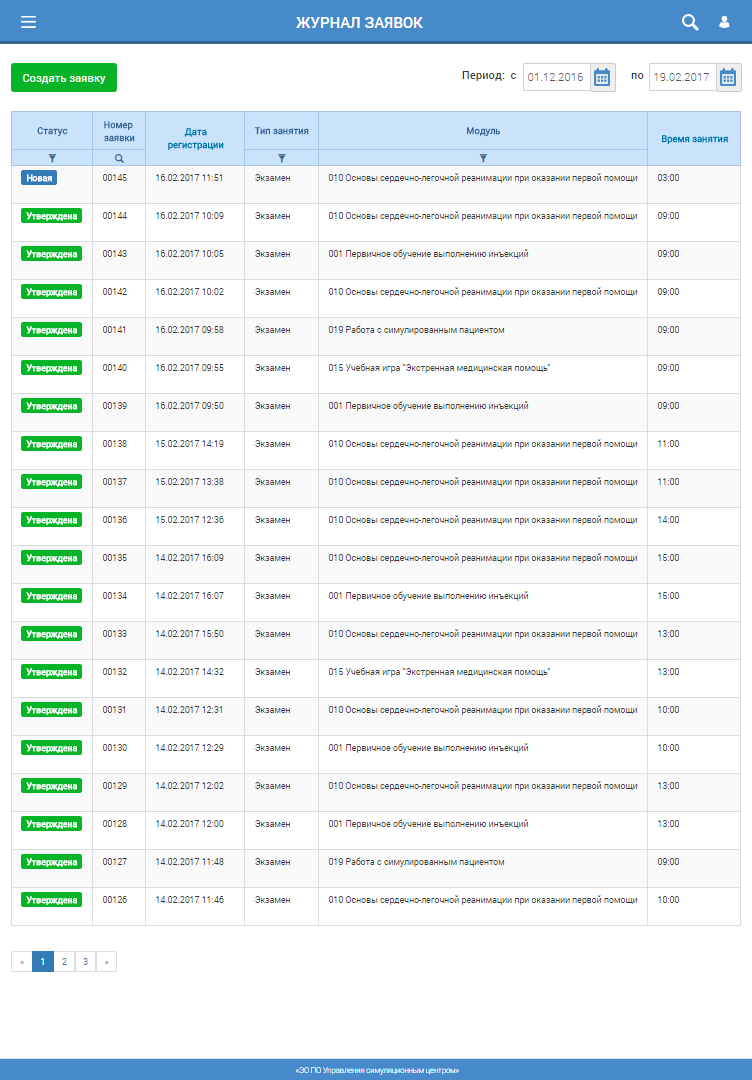Select request number 00133

pos(115,634)
